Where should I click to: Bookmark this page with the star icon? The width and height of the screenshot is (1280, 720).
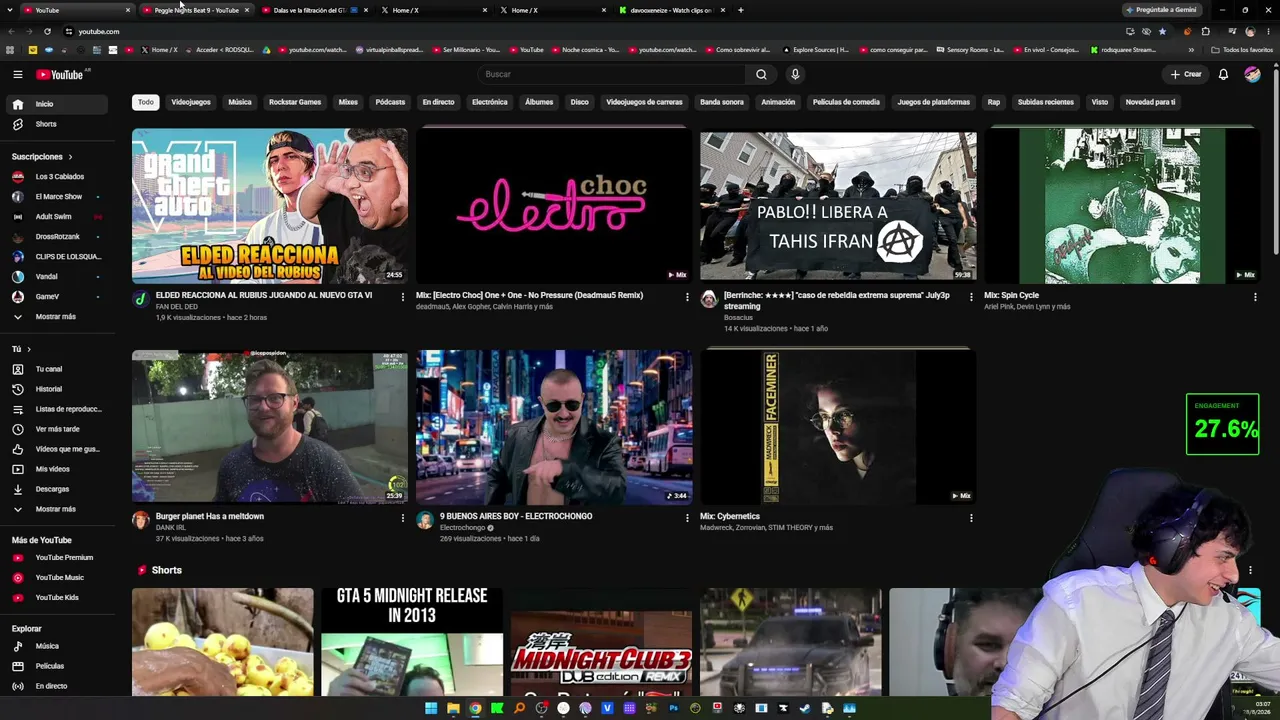[x=1162, y=31]
